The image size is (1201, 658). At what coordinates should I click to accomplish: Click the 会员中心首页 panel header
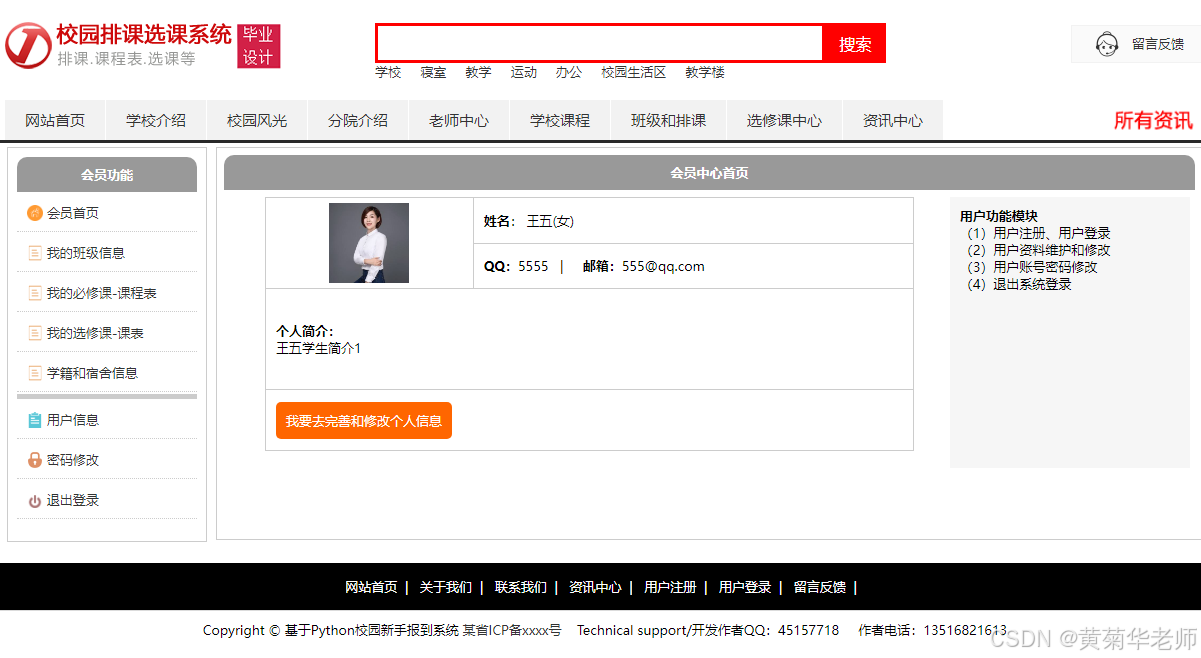[709, 172]
